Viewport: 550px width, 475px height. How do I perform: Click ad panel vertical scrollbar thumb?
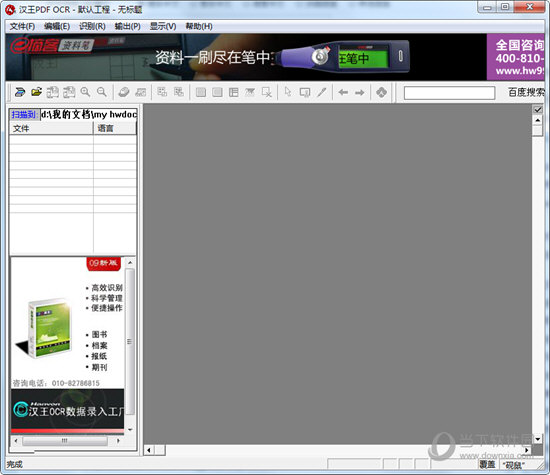[130, 342]
